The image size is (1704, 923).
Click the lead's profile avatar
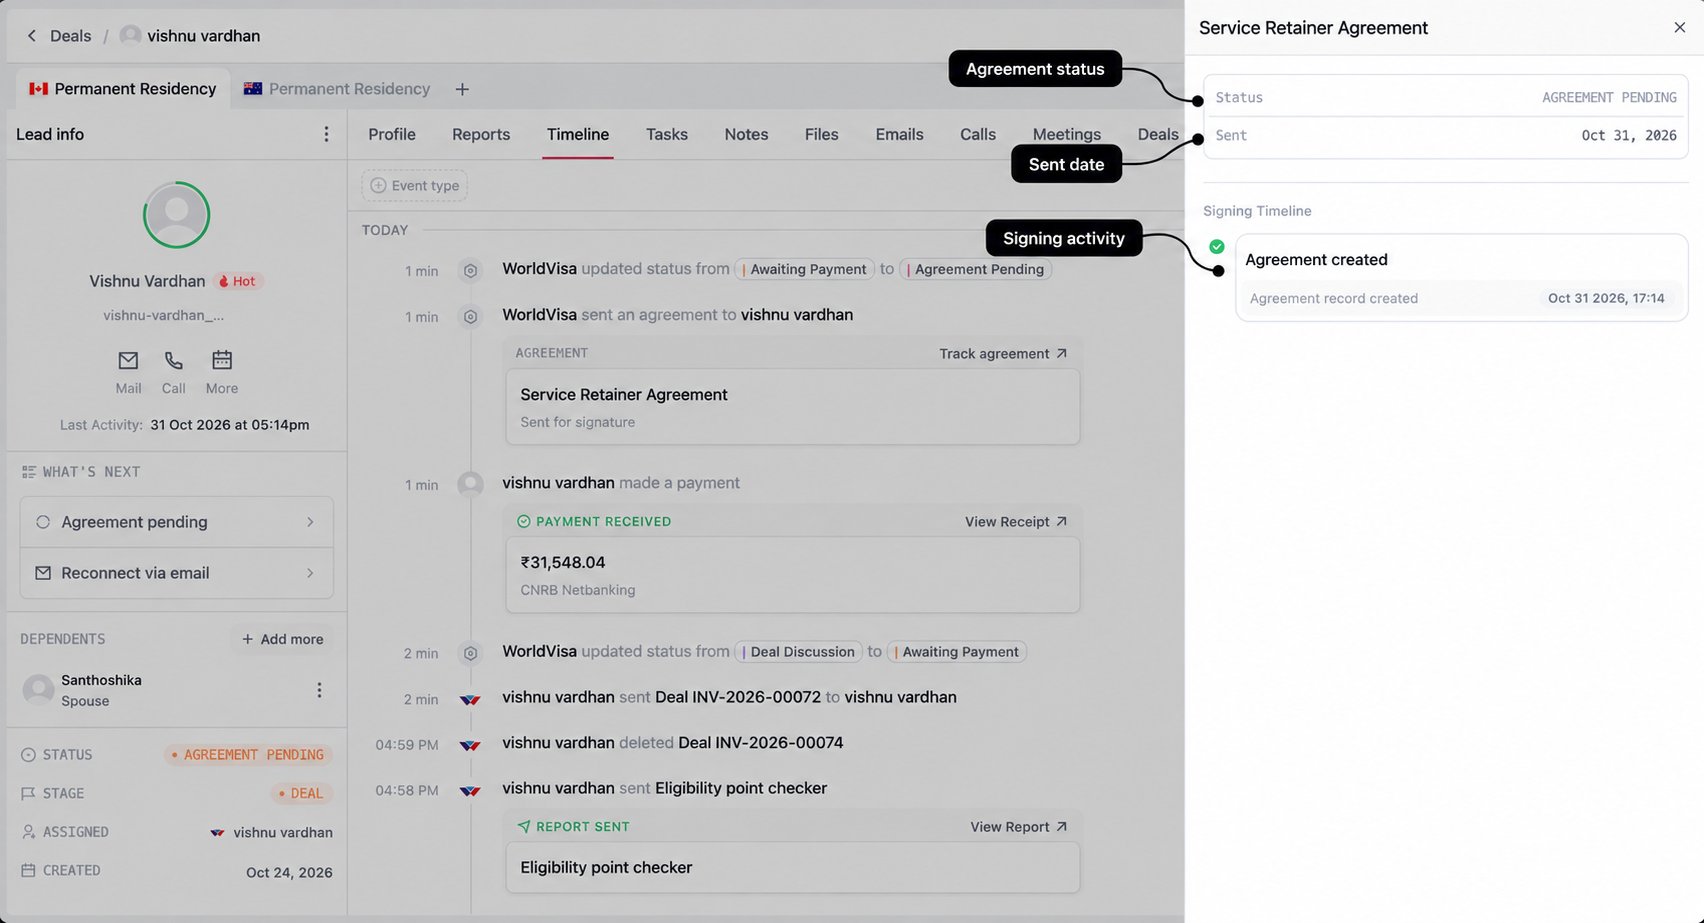[x=176, y=214]
